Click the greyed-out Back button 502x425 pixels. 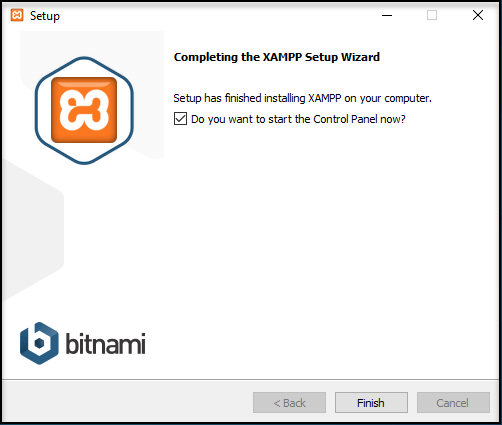pos(289,403)
